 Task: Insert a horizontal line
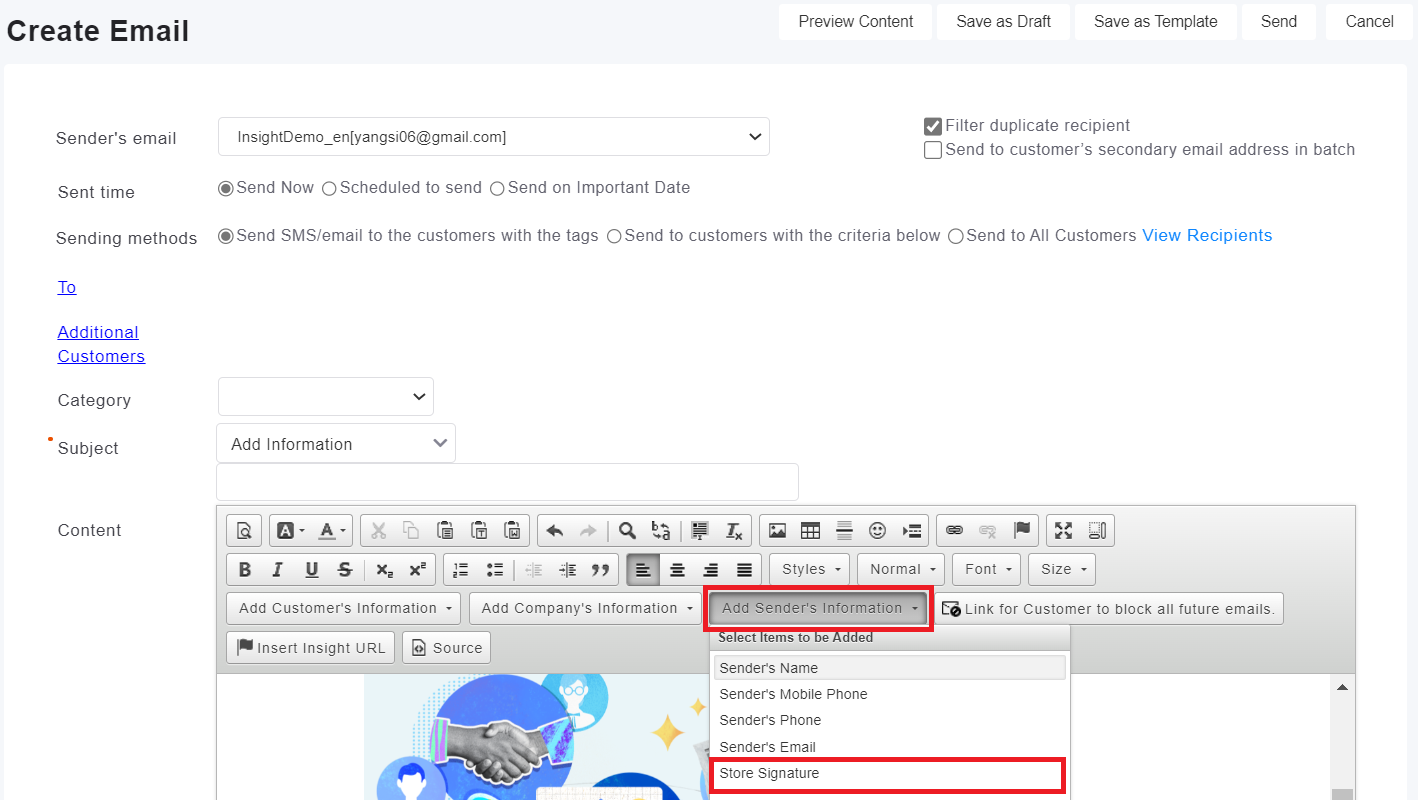844,530
